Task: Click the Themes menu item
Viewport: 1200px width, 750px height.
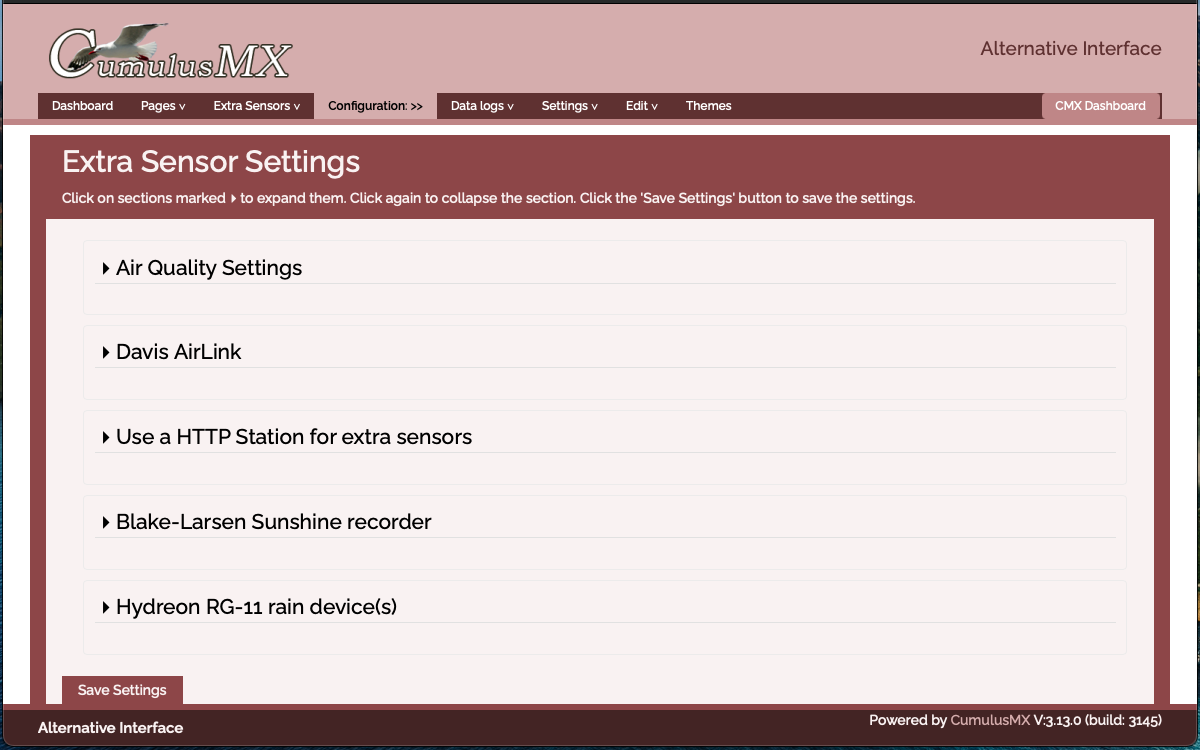Action: [x=708, y=106]
